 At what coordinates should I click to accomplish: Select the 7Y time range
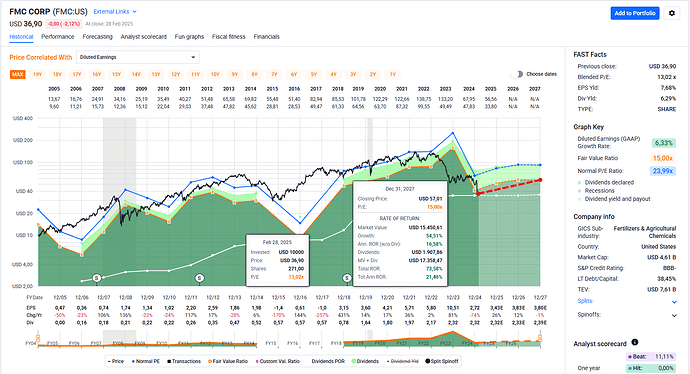pyautogui.click(x=274, y=74)
